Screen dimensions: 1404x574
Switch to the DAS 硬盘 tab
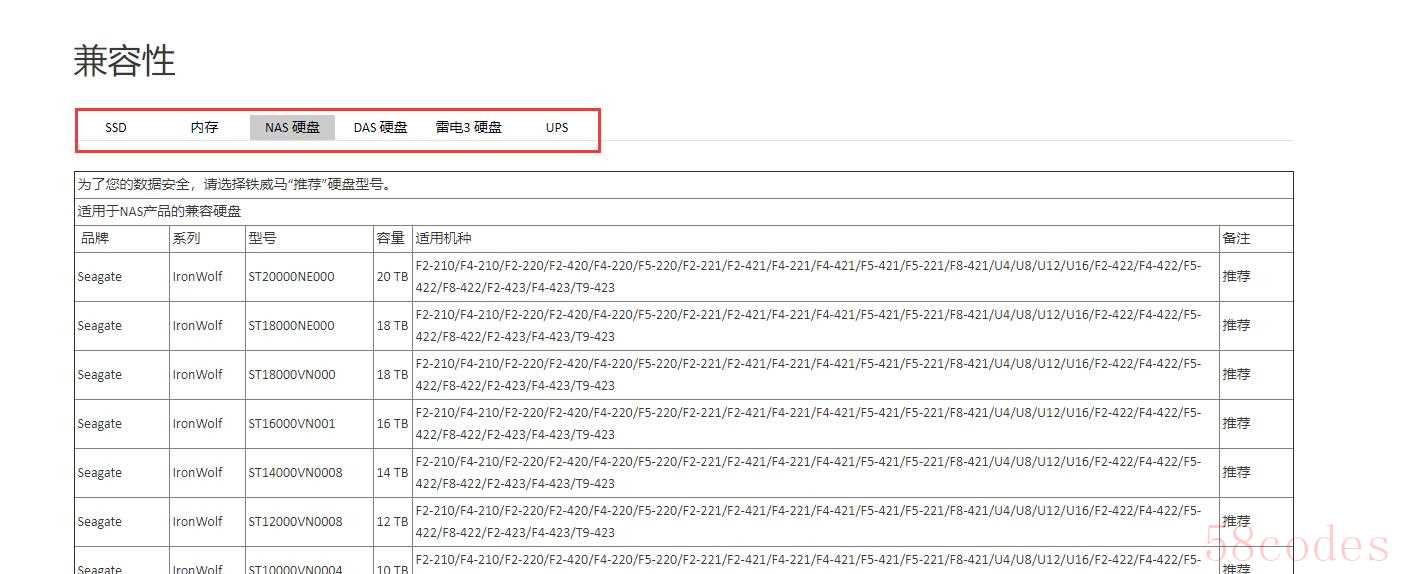380,128
